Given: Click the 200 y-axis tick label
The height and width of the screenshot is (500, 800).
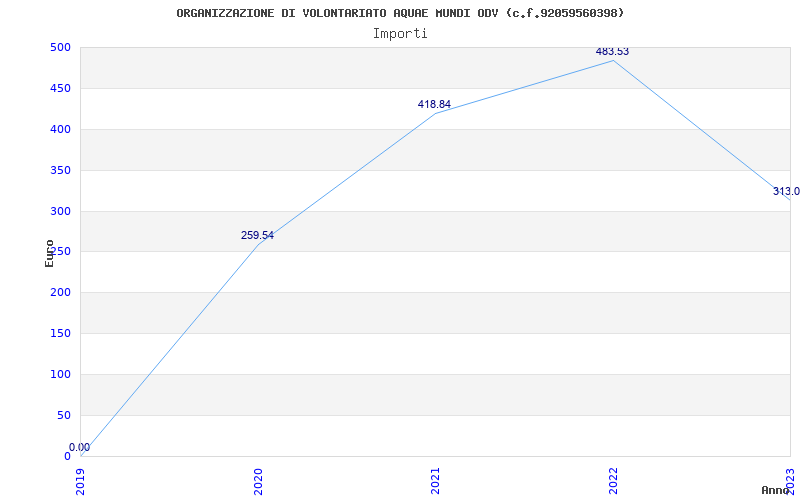Looking at the screenshot, I should point(60,292).
